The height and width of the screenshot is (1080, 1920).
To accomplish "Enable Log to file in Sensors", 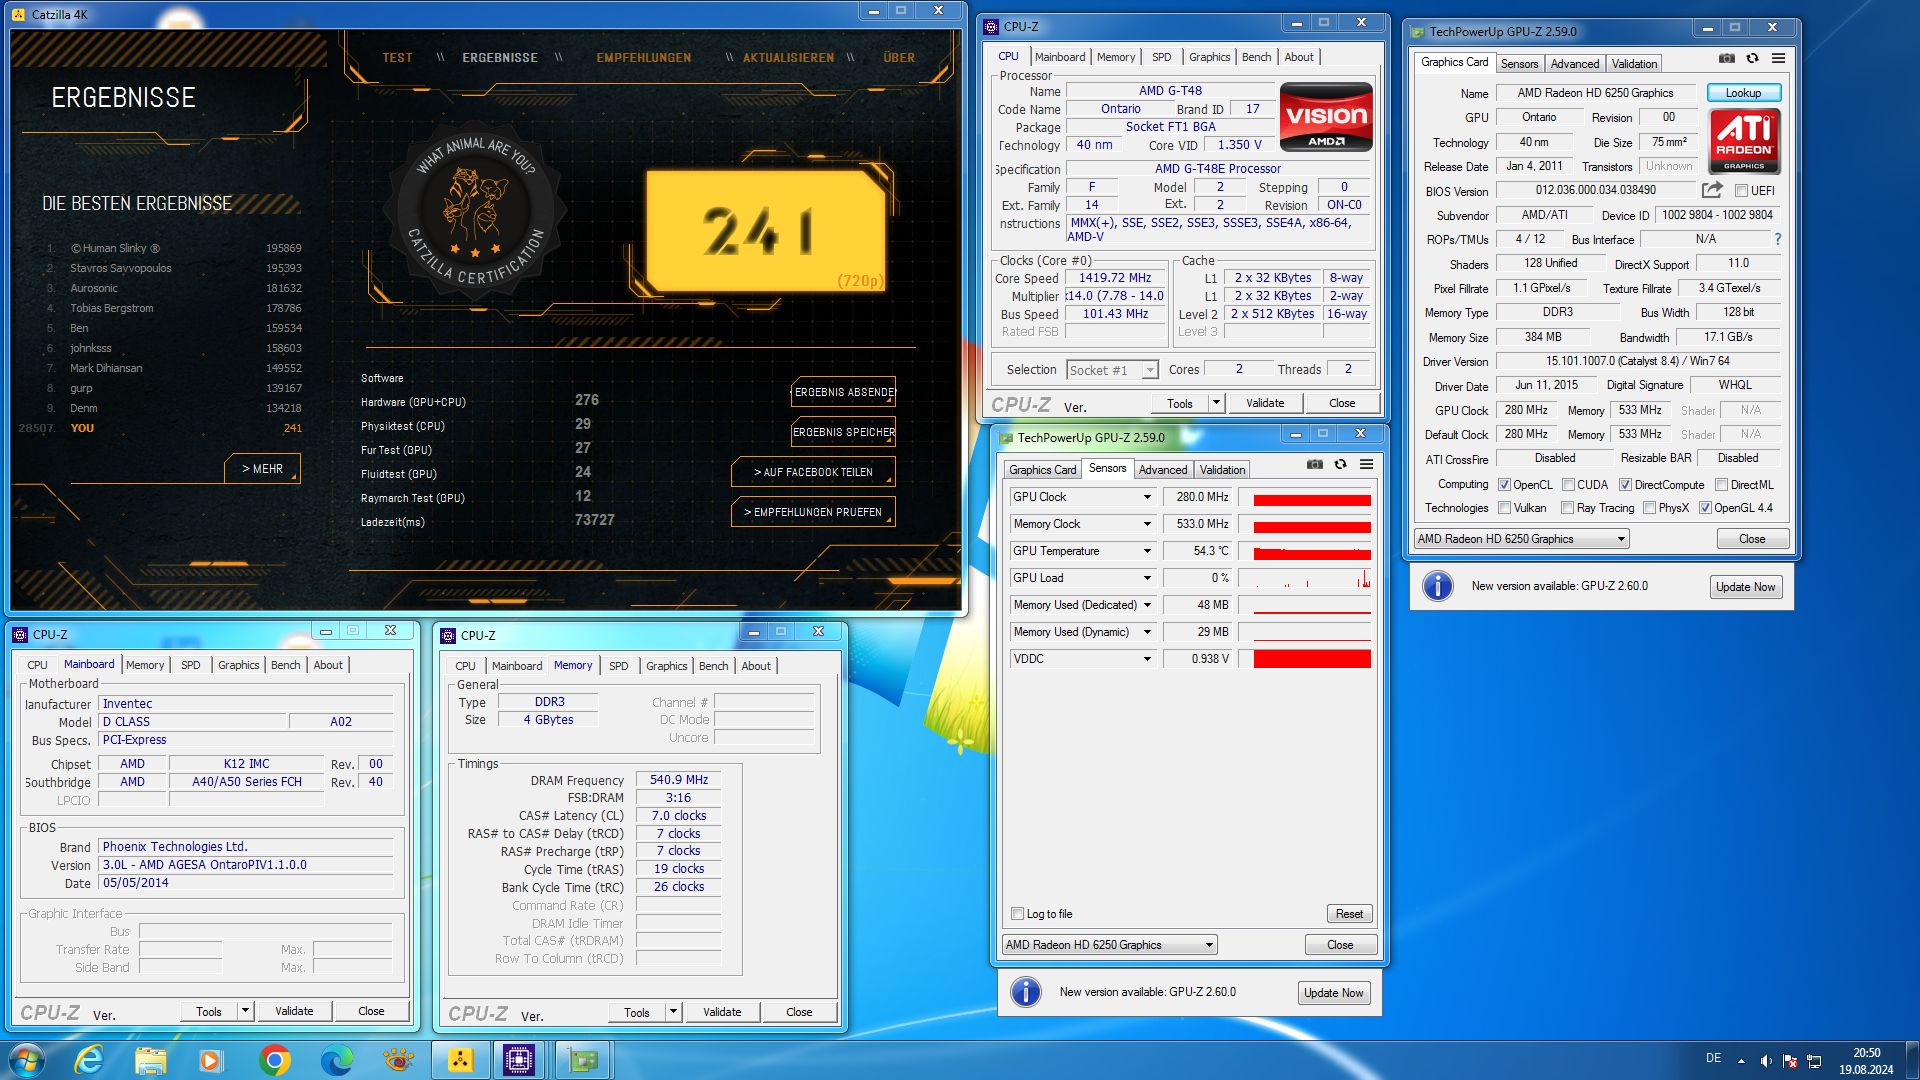I will 1018,914.
